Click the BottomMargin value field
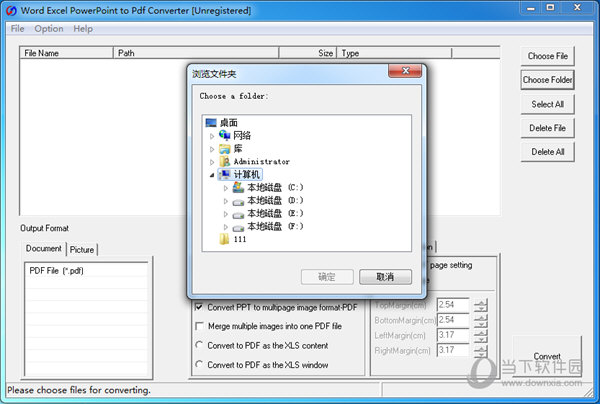 pyautogui.click(x=453, y=320)
